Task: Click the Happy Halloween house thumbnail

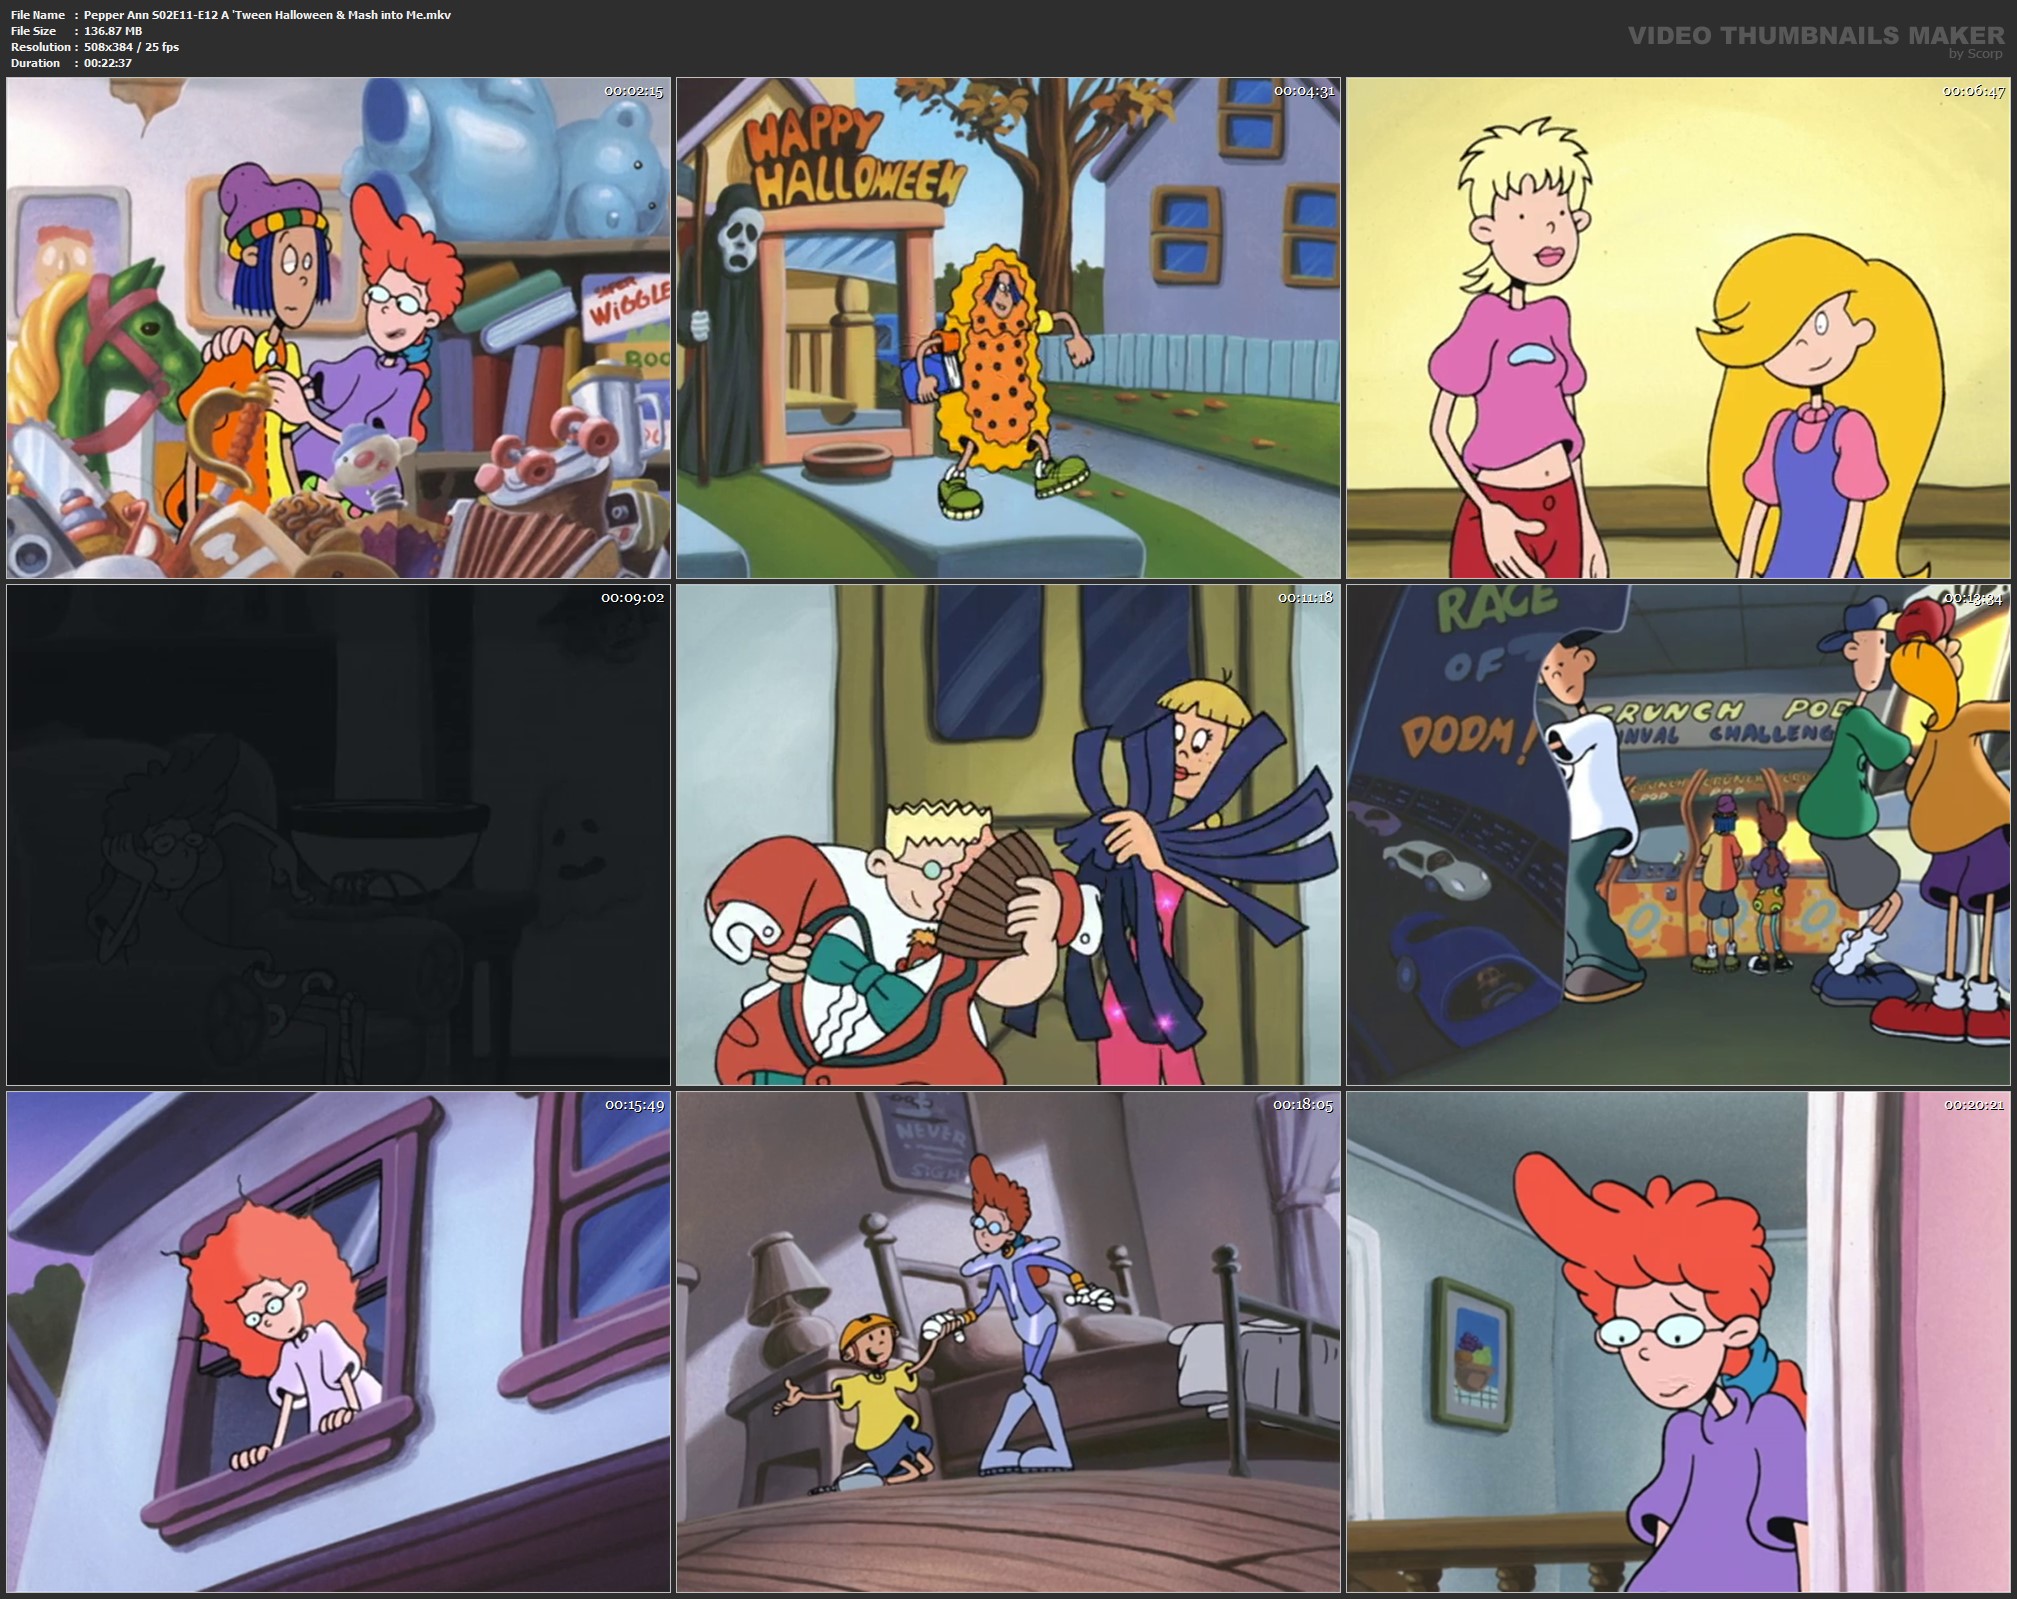Action: 1008,328
